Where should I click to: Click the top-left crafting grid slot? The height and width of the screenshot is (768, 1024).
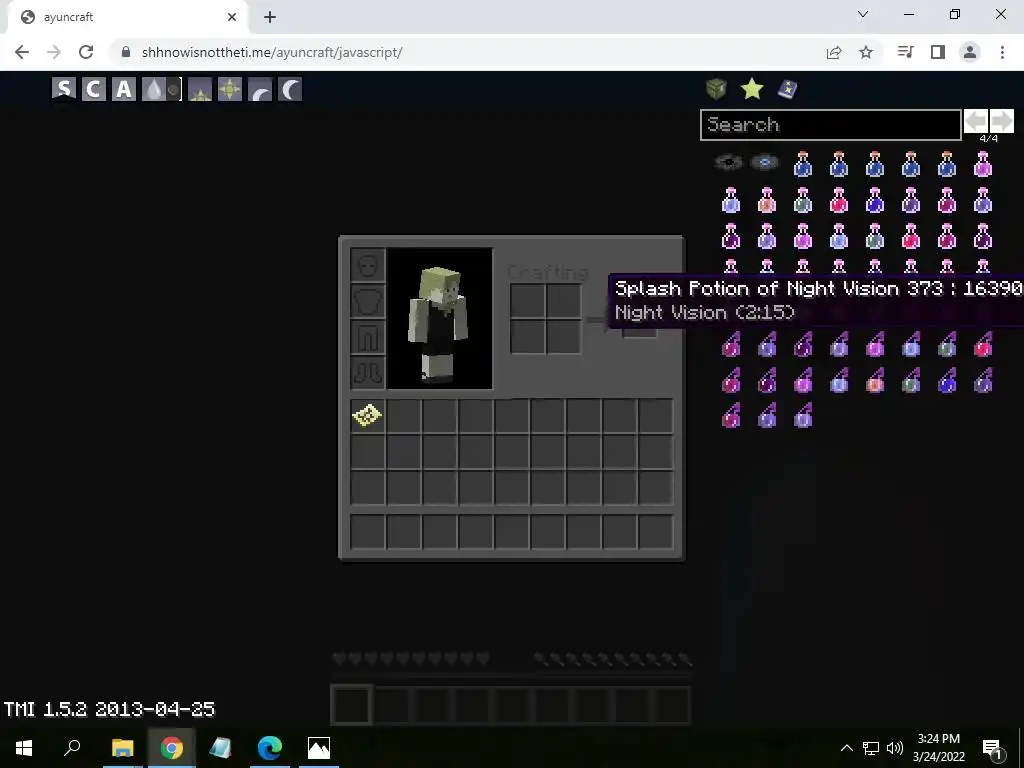[528, 300]
